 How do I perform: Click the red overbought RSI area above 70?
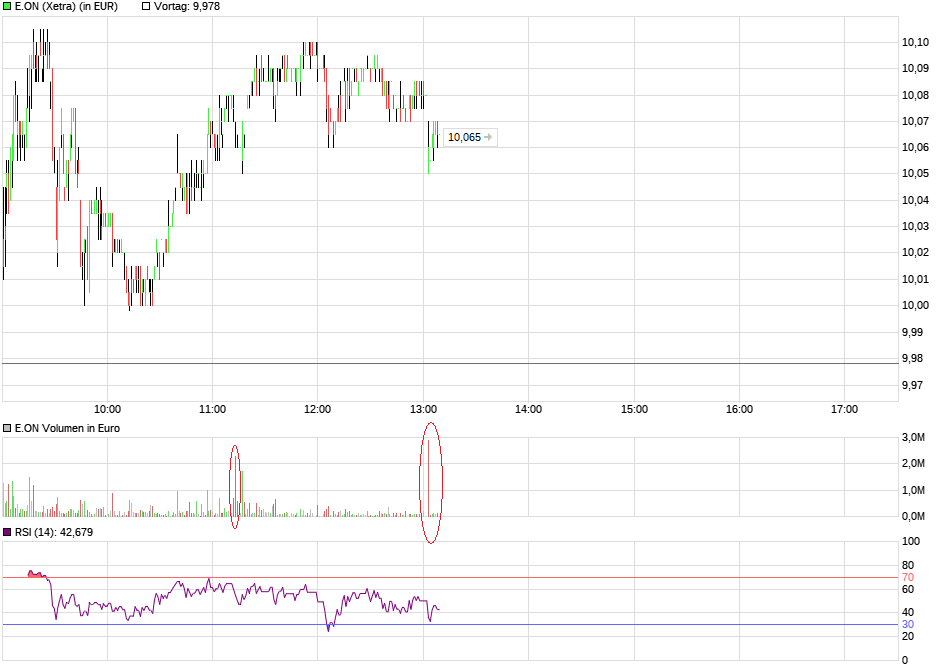coord(37,574)
